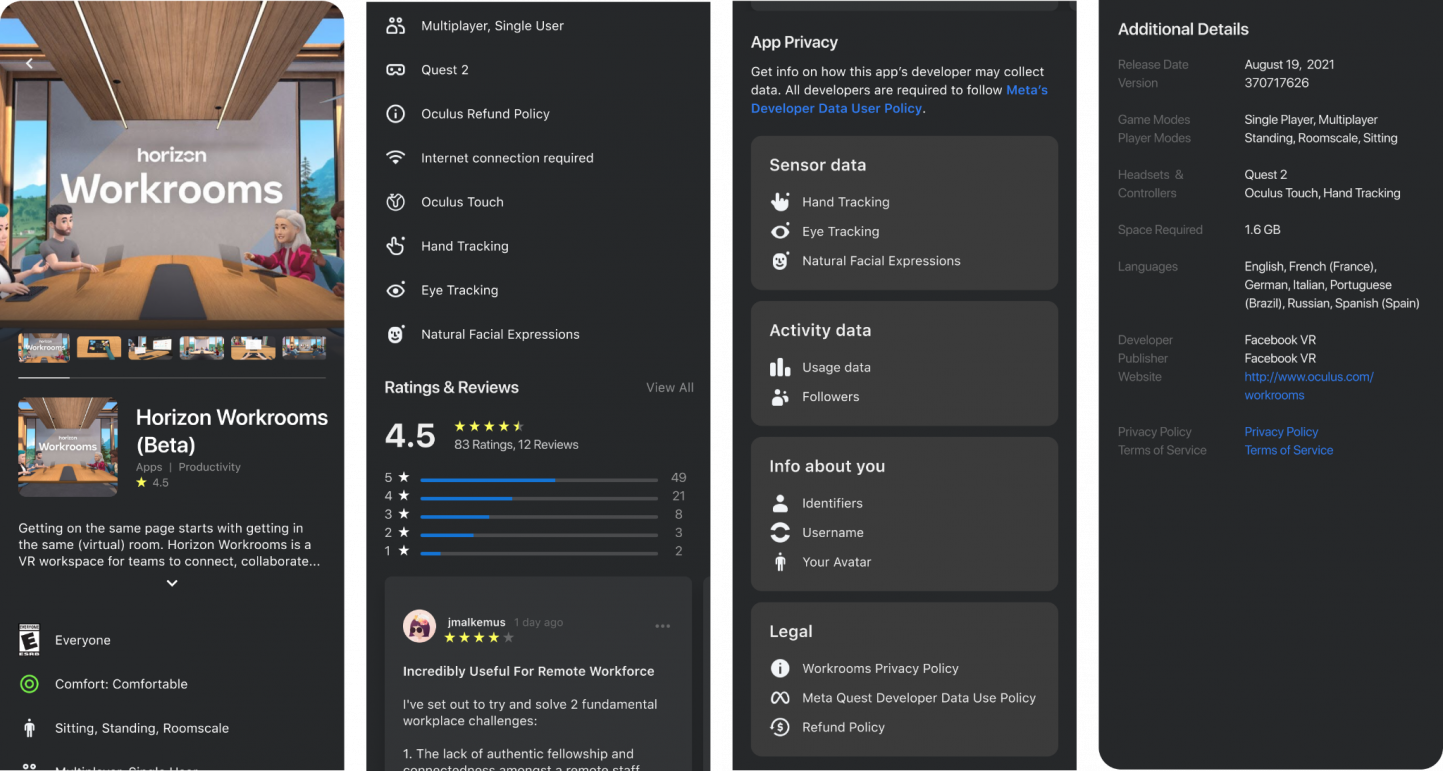The height and width of the screenshot is (771, 1443).
Task: Click the Eye Tracking icon in feature list
Action: coord(396,290)
